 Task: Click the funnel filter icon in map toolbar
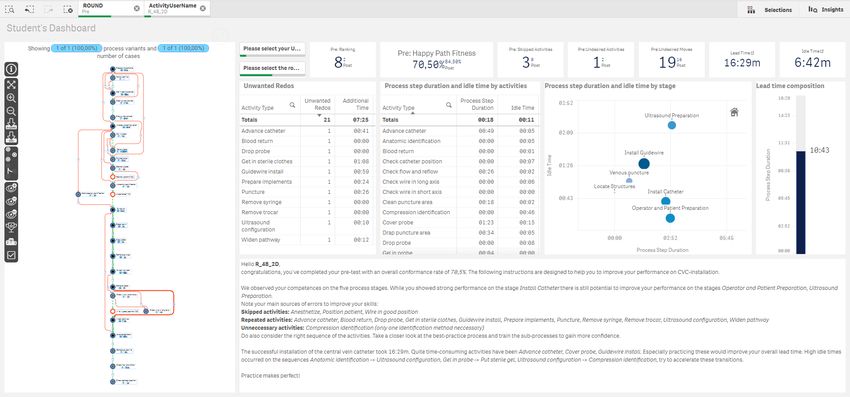tap(11, 227)
